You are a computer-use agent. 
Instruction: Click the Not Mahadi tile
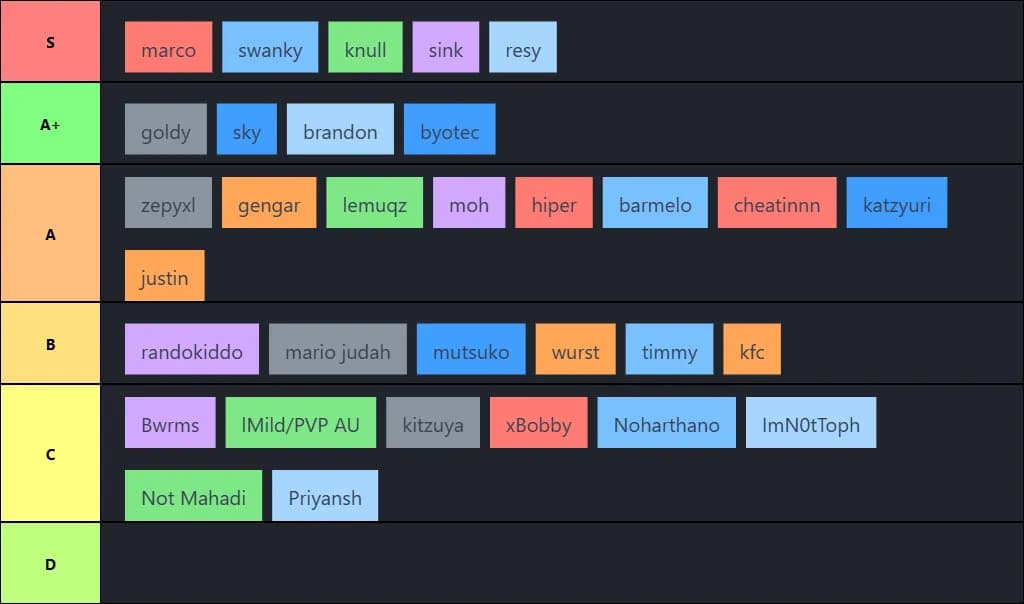click(x=193, y=496)
